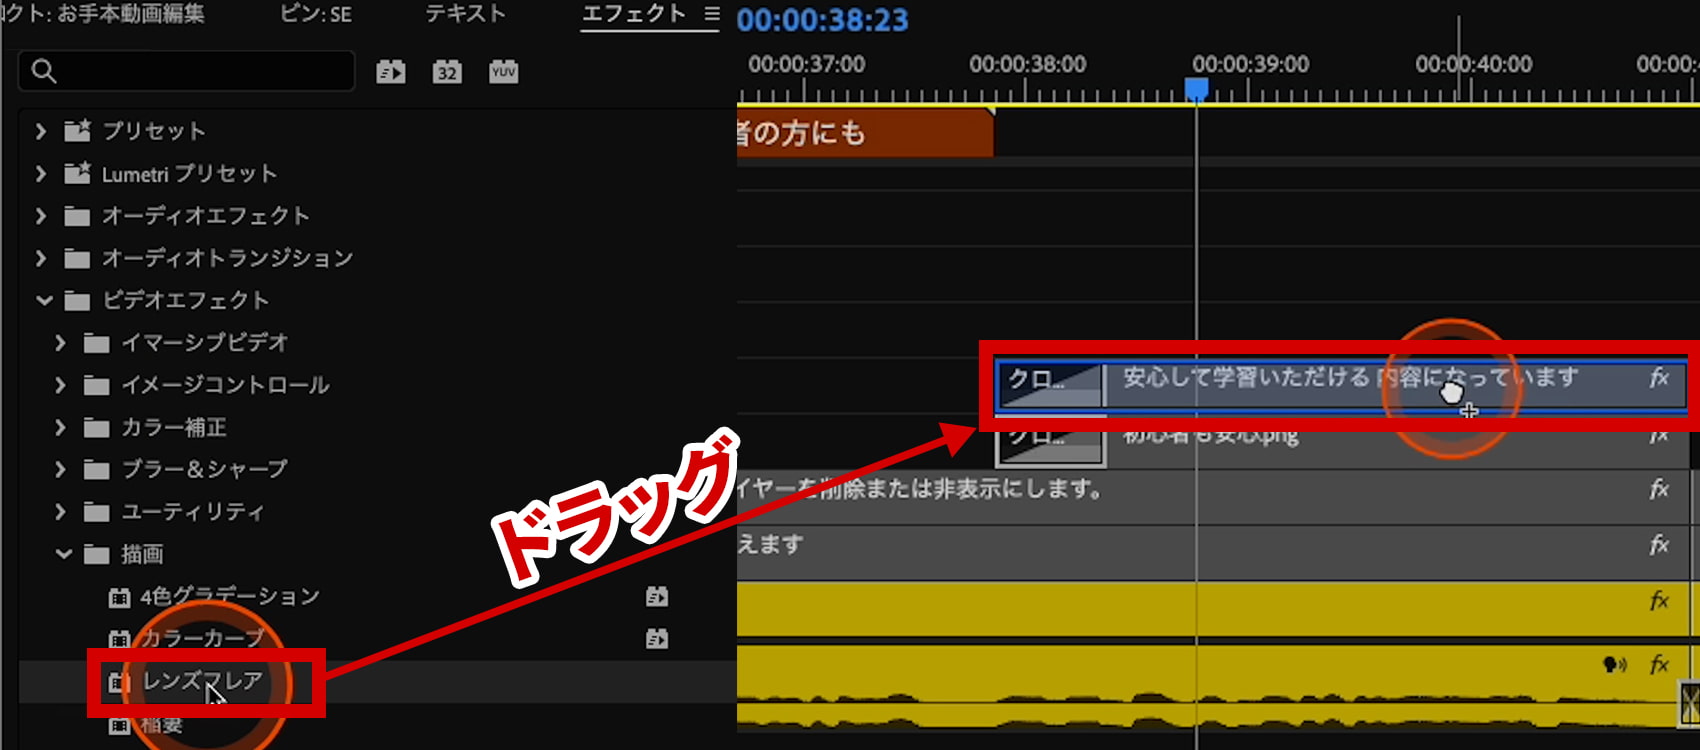The image size is (1700, 750).
Task: Expand the オーディオエフェクト folder
Action: click(x=40, y=216)
